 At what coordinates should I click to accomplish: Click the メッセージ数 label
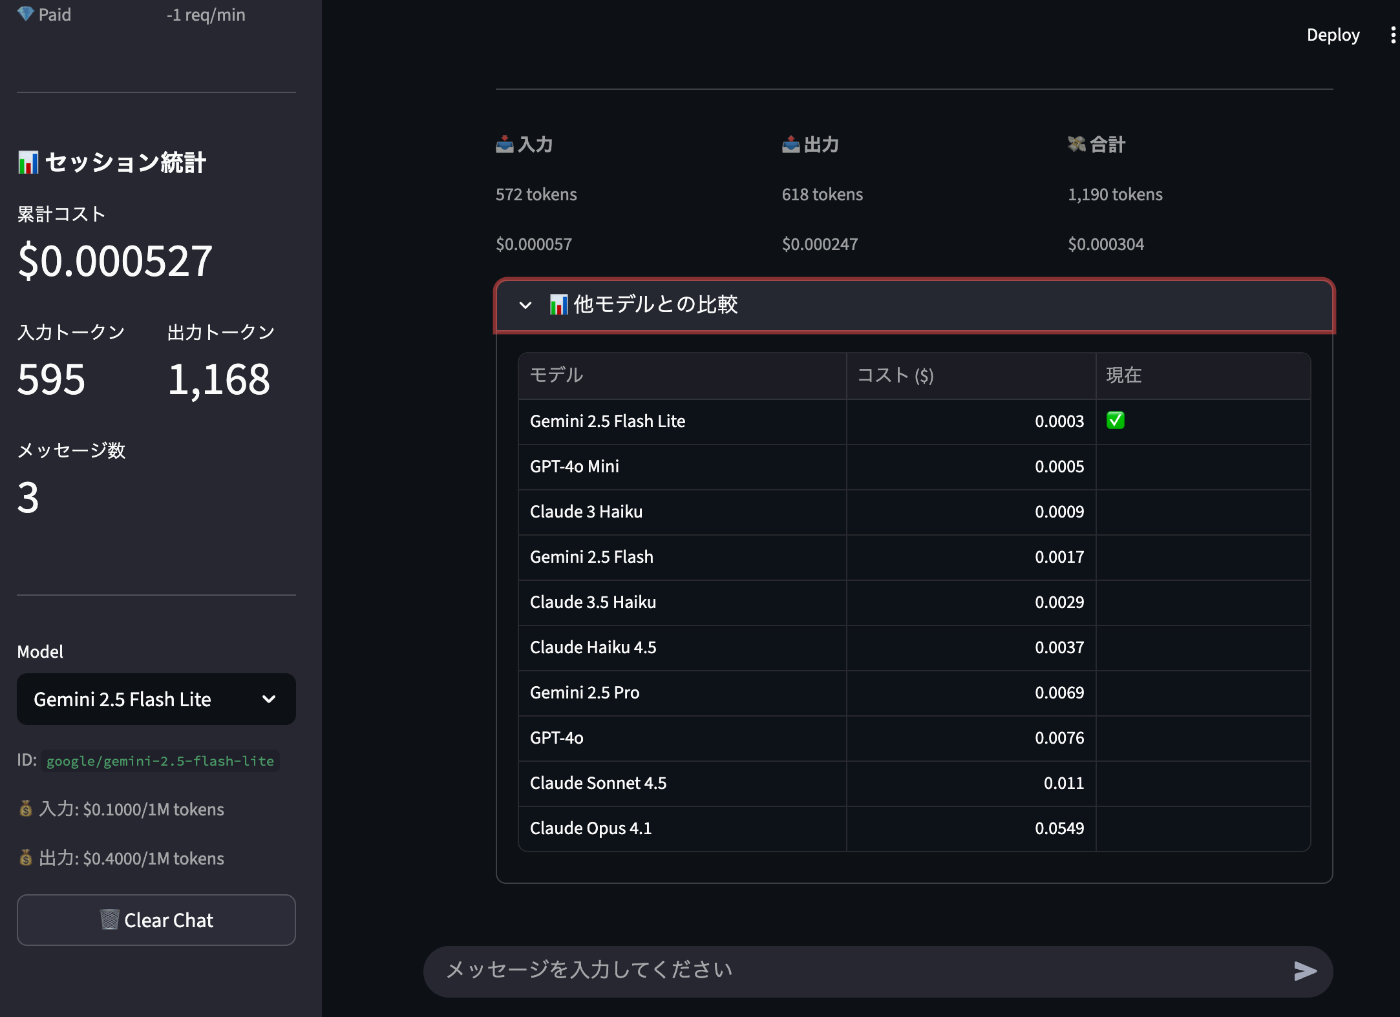(71, 451)
